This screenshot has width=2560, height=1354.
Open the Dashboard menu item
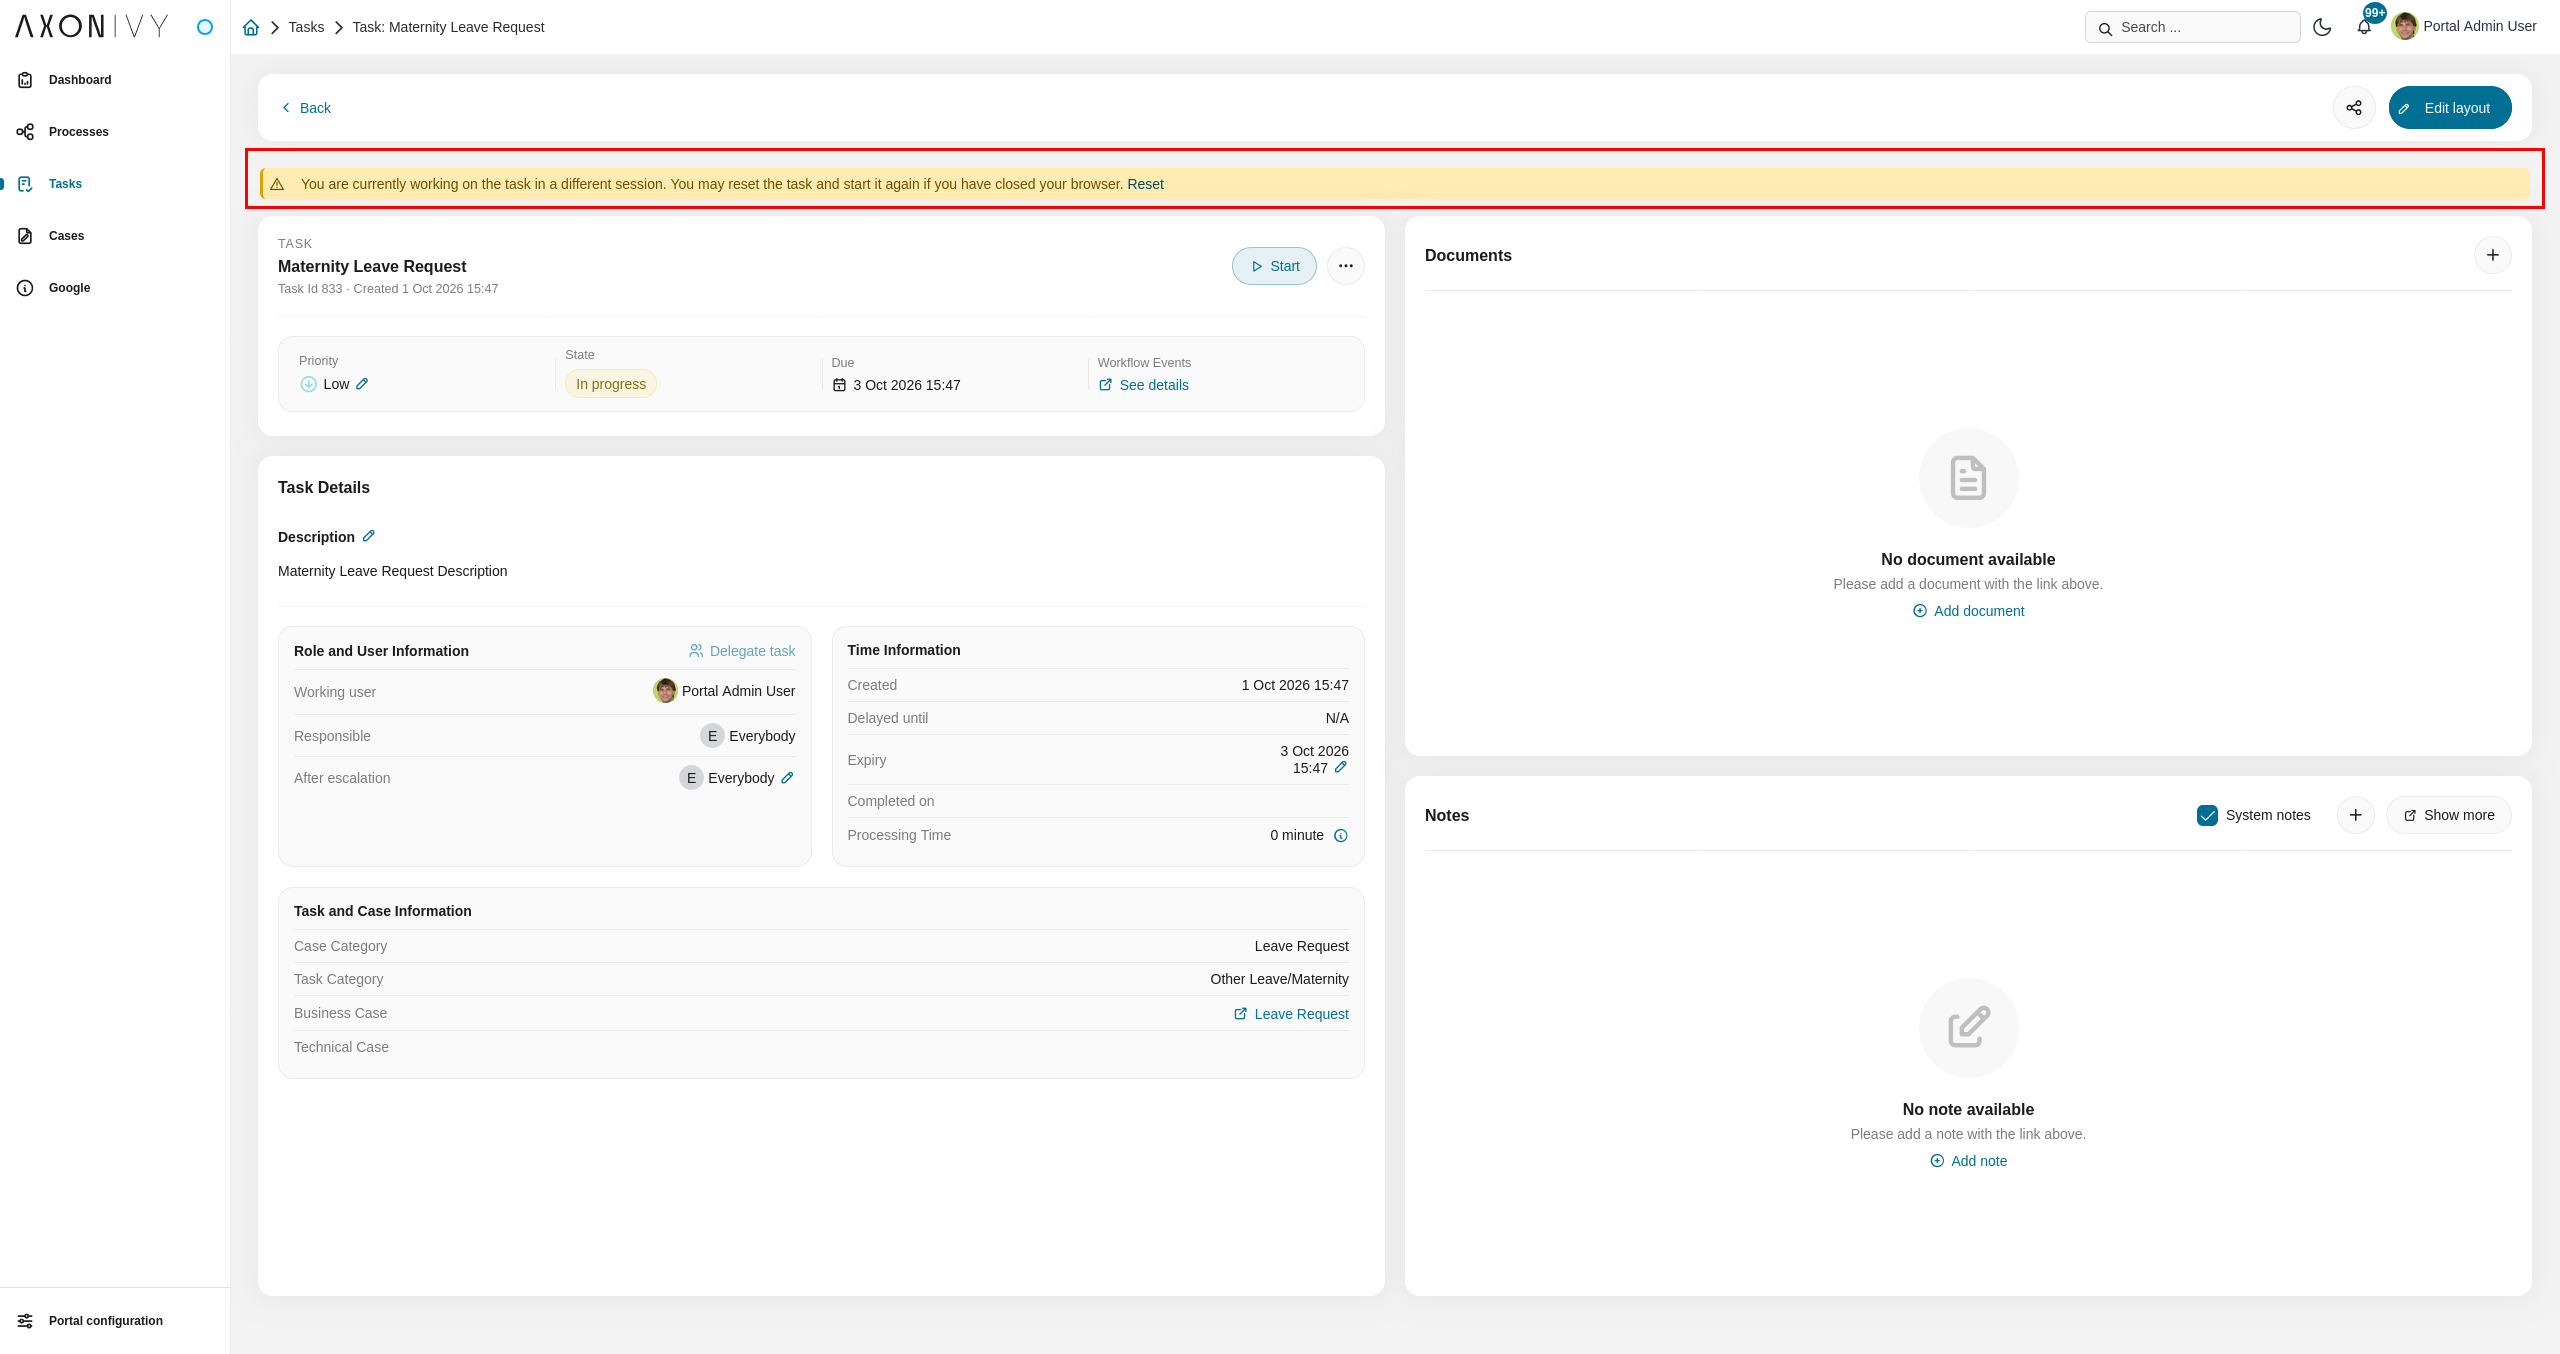115,80
